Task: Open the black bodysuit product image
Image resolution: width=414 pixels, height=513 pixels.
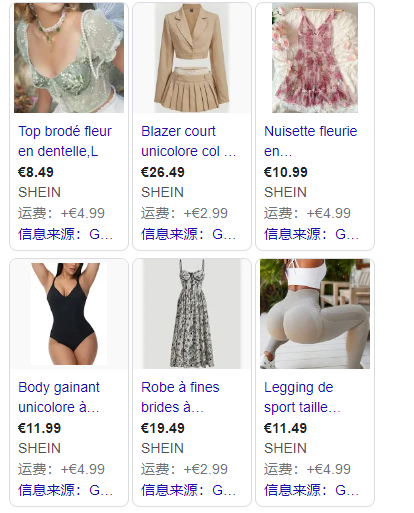Action: (x=69, y=314)
